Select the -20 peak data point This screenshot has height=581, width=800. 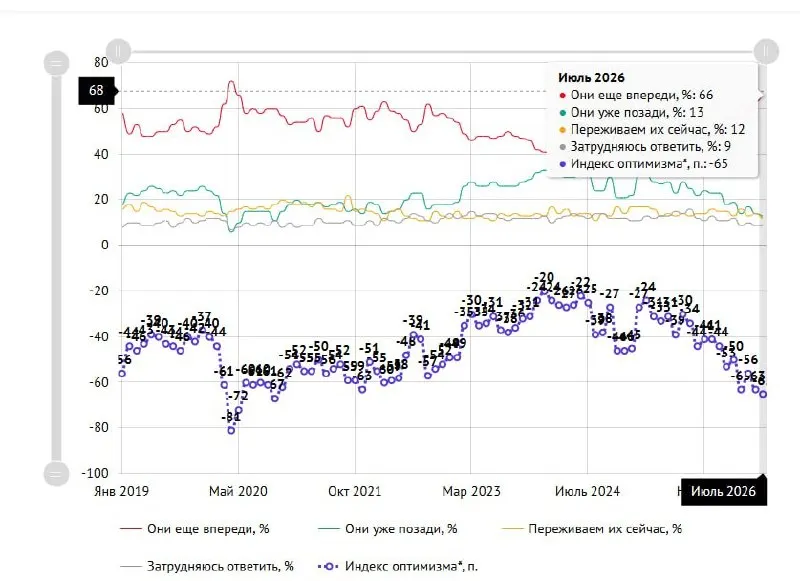pos(544,292)
